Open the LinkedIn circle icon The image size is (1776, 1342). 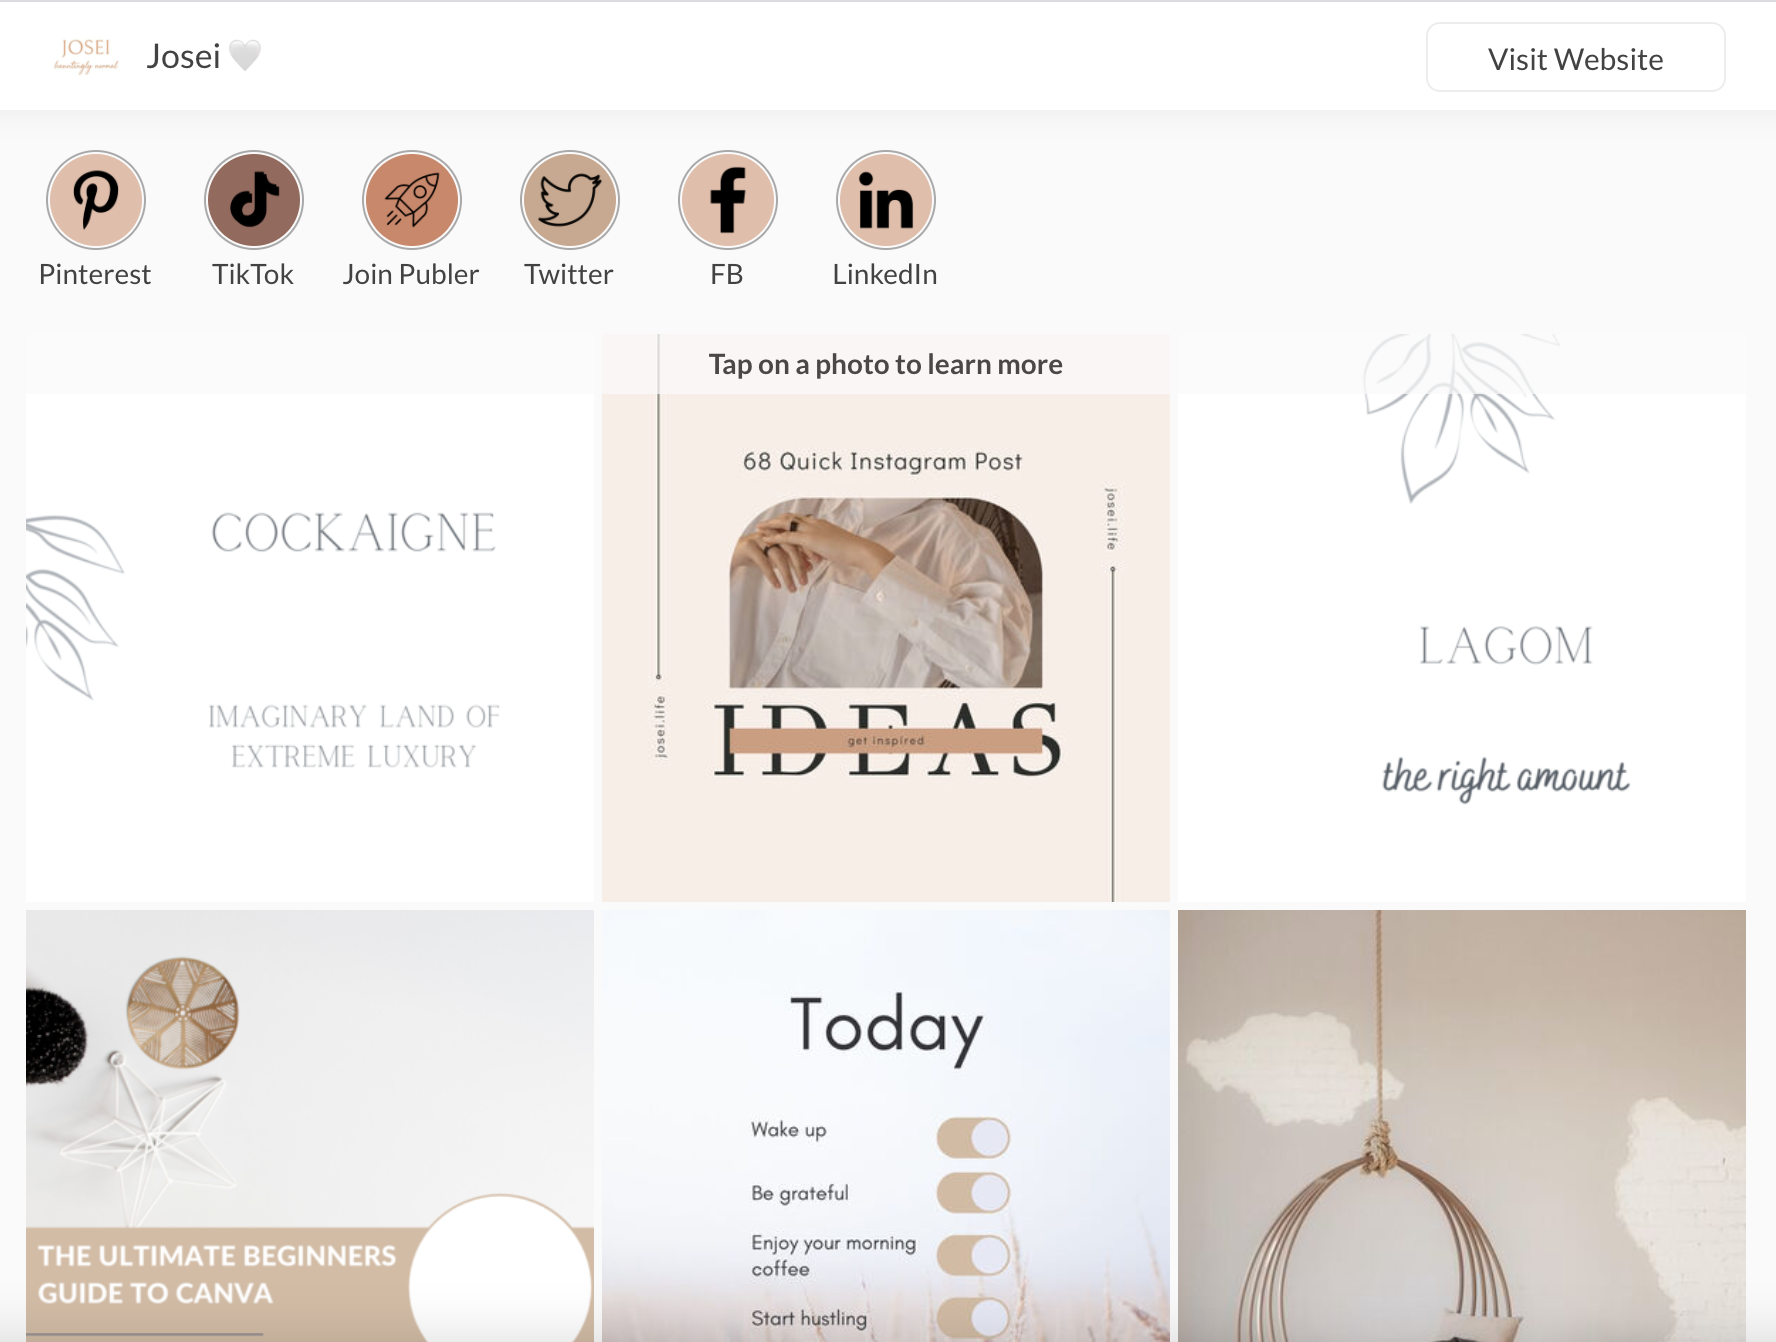886,200
